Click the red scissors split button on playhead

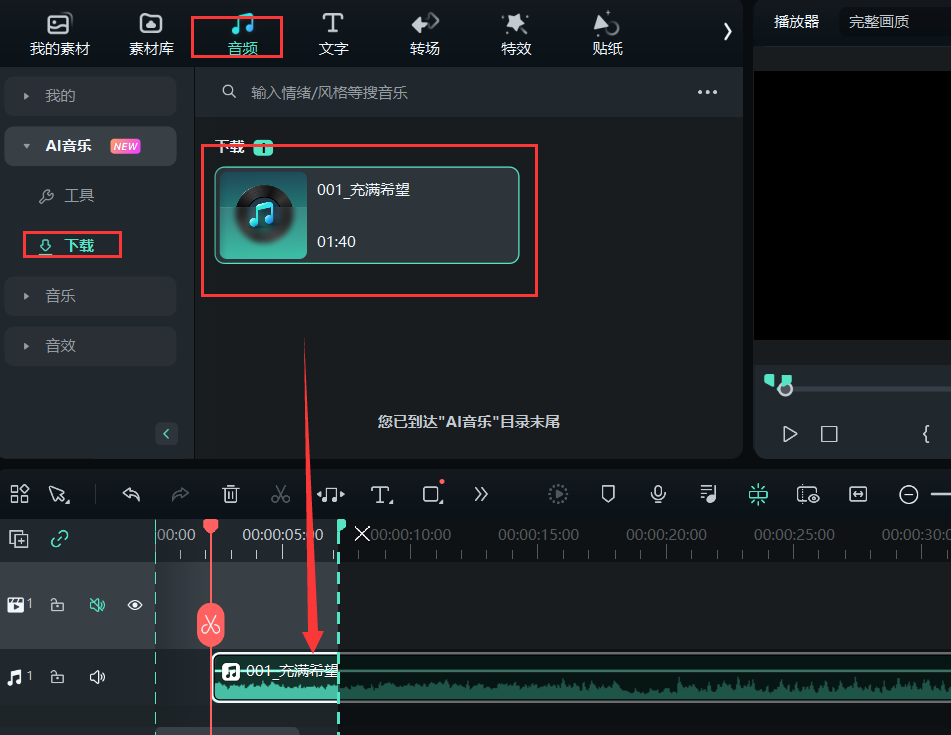pos(210,626)
